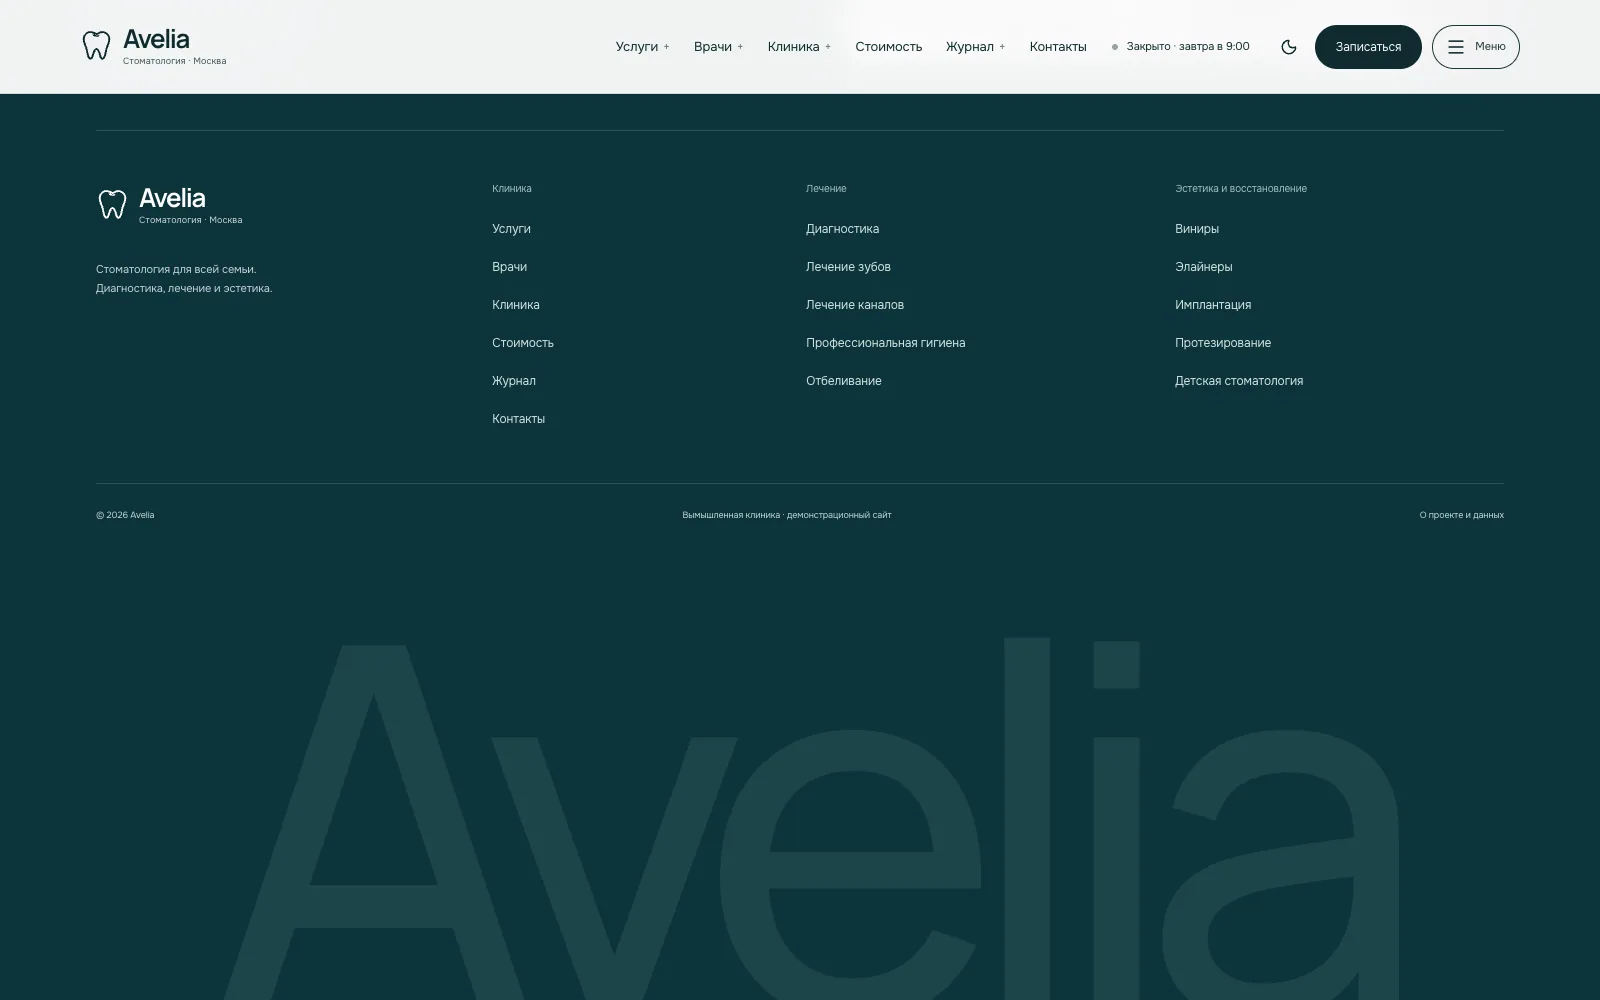The width and height of the screenshot is (1600, 1000).
Task: Open Стоимость in the top navigation
Action: [x=888, y=47]
